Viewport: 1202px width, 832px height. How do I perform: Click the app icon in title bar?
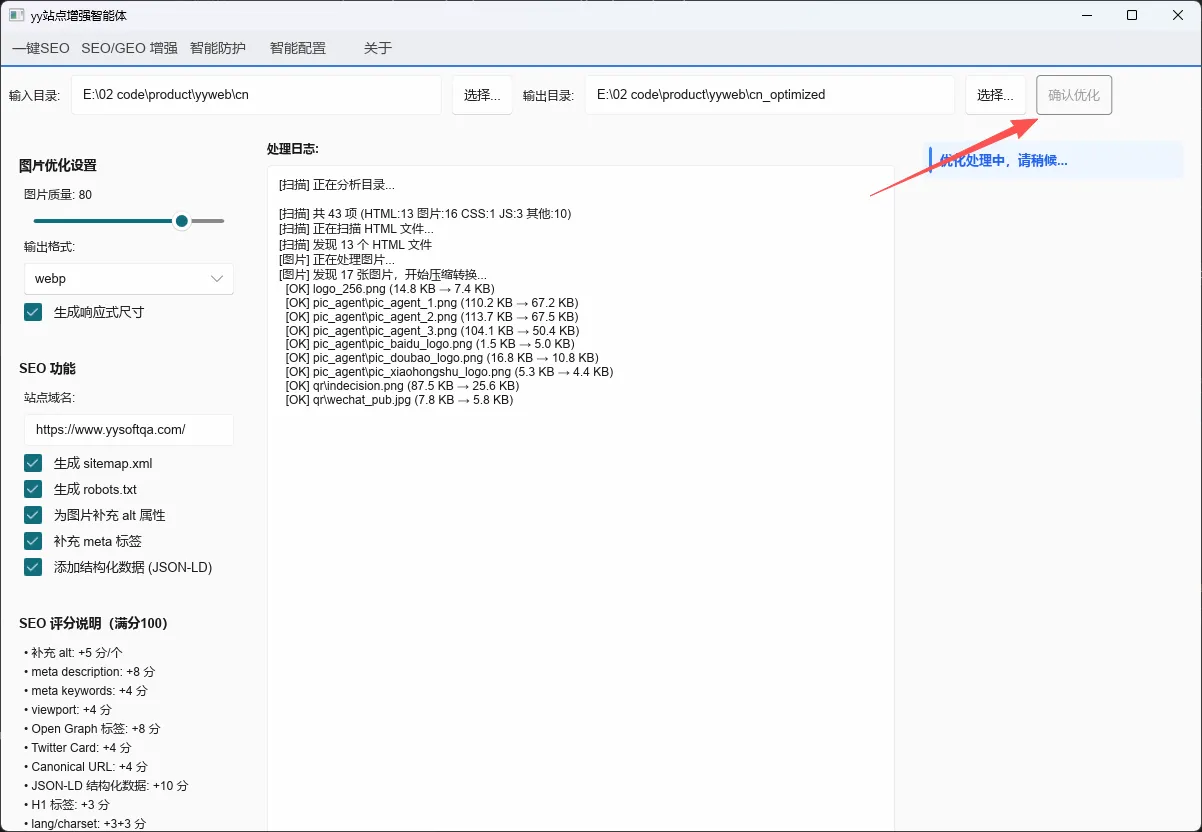(16, 15)
